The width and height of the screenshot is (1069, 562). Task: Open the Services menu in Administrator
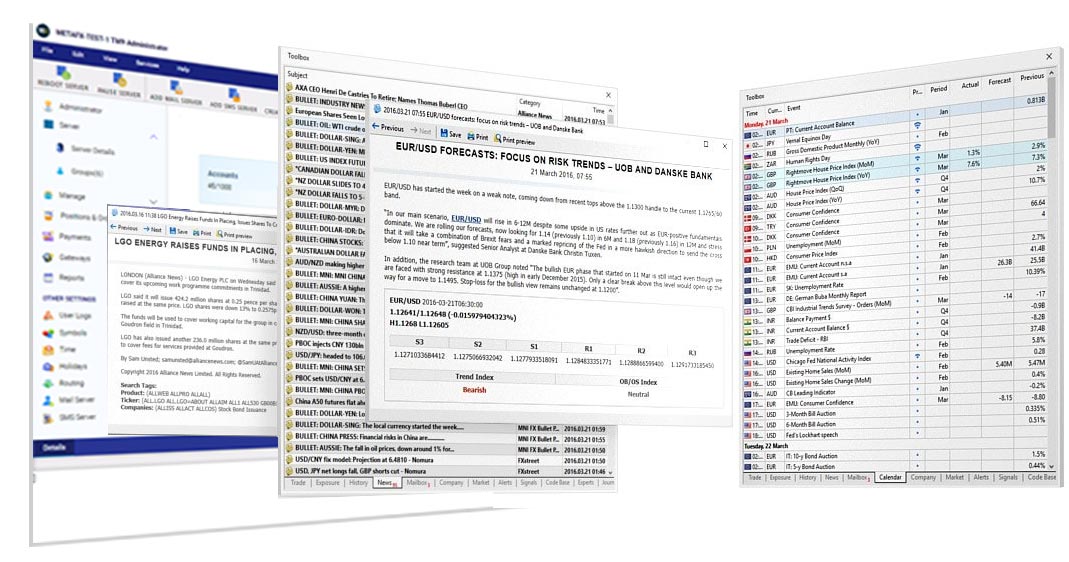pos(147,64)
